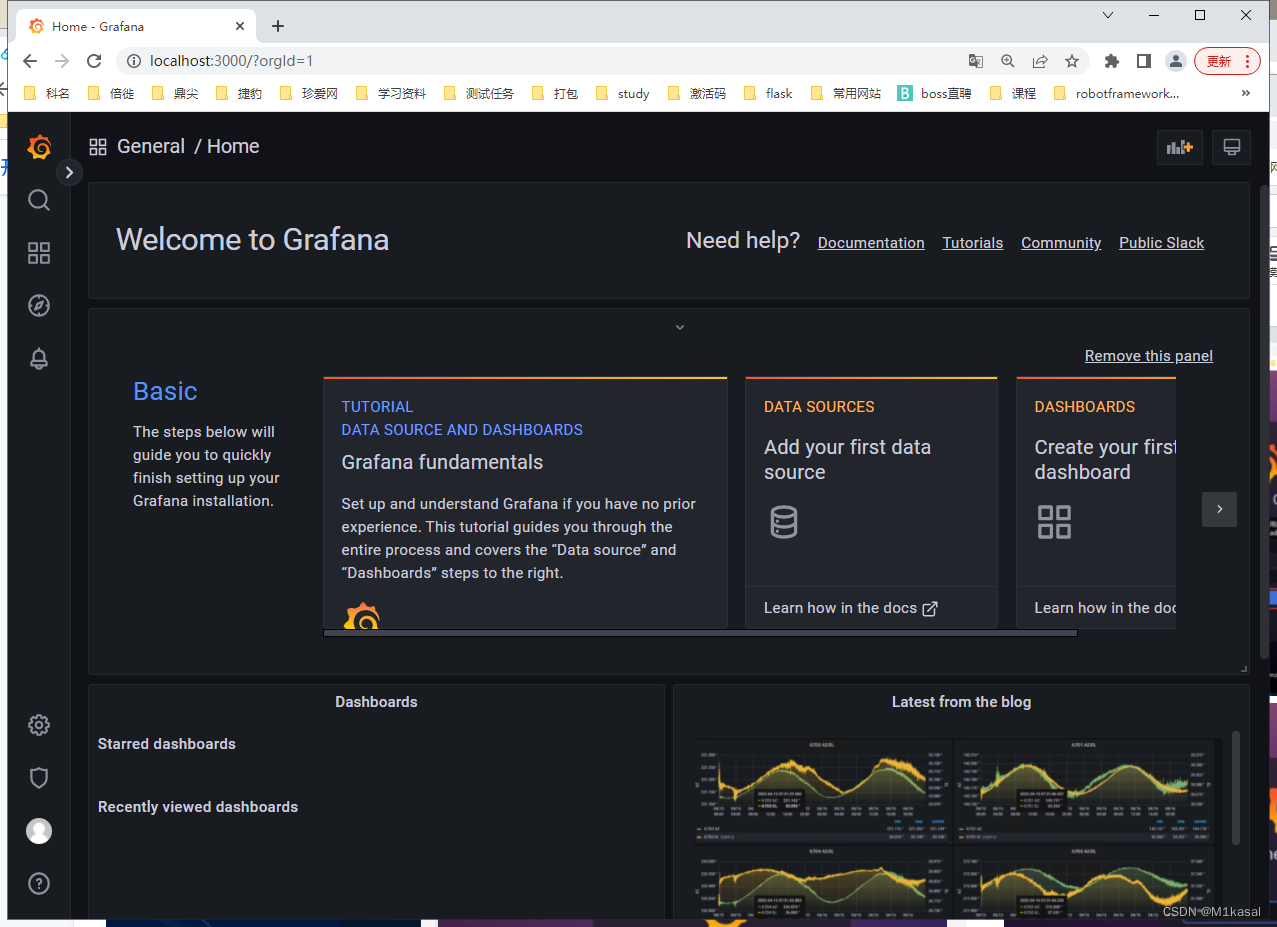Open the Dashboards grid icon in sidebar

coord(39,253)
